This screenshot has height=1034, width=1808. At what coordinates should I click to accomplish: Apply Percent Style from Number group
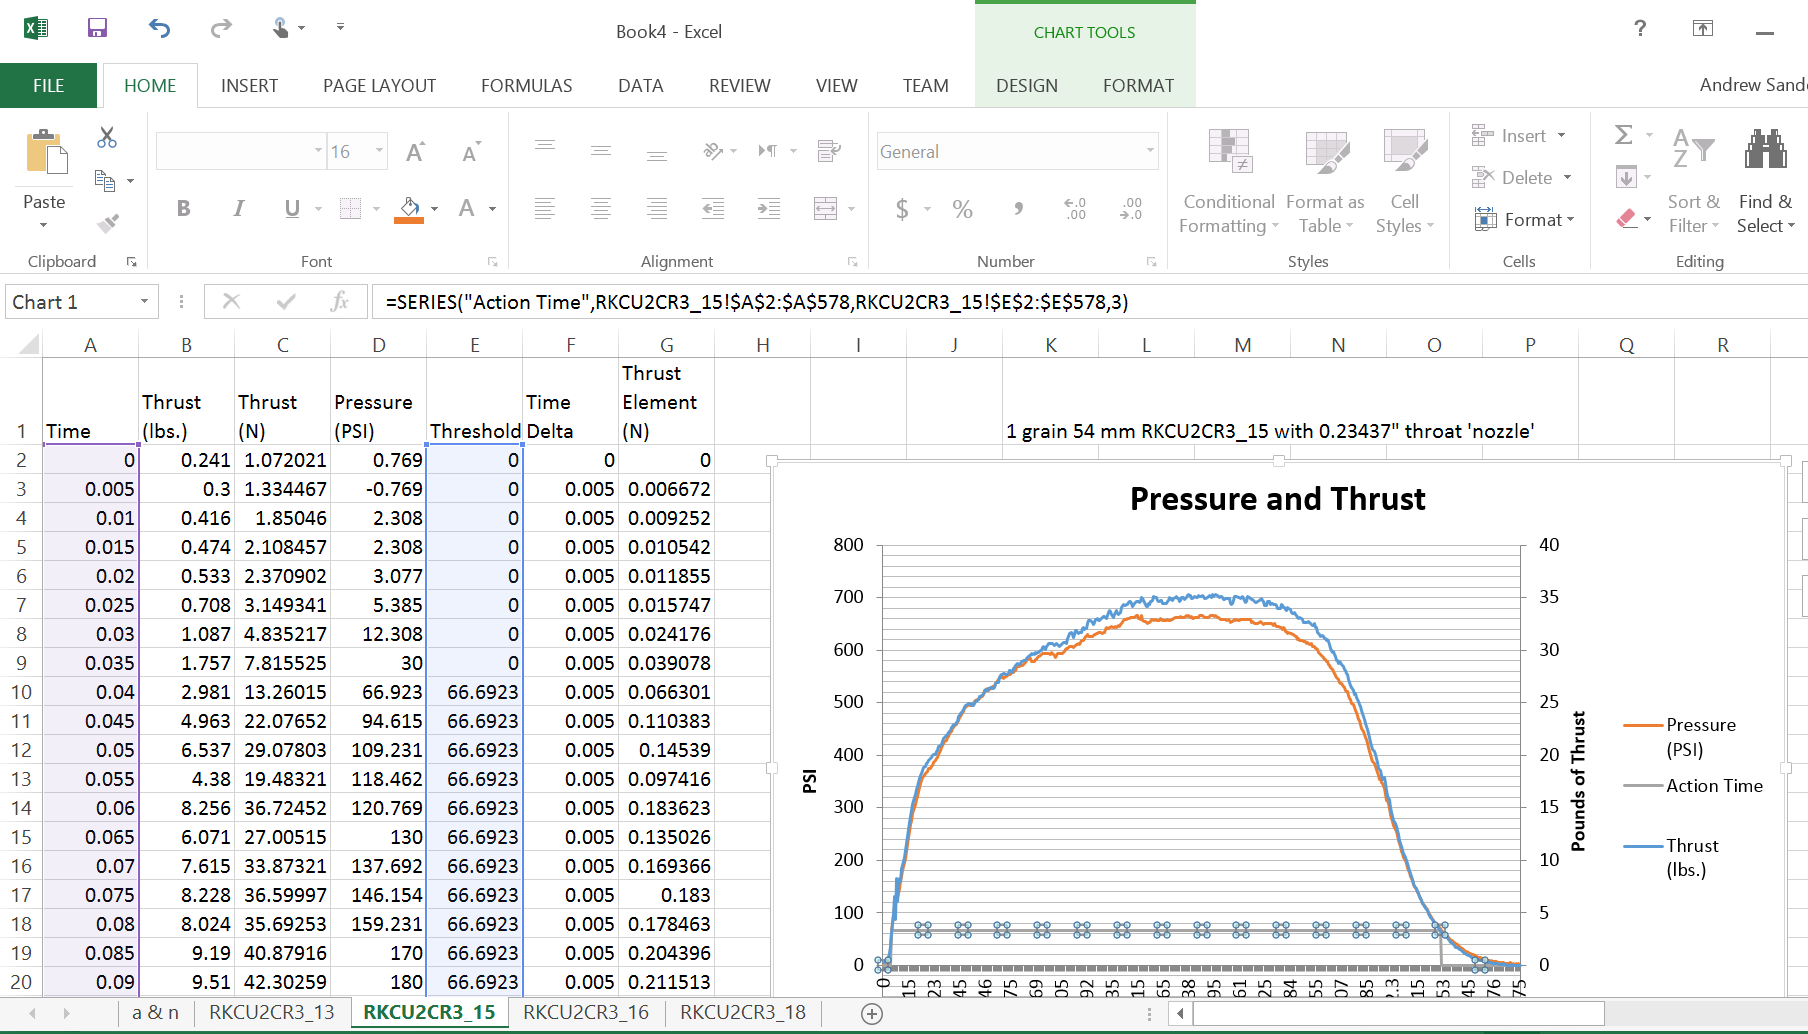(x=962, y=209)
